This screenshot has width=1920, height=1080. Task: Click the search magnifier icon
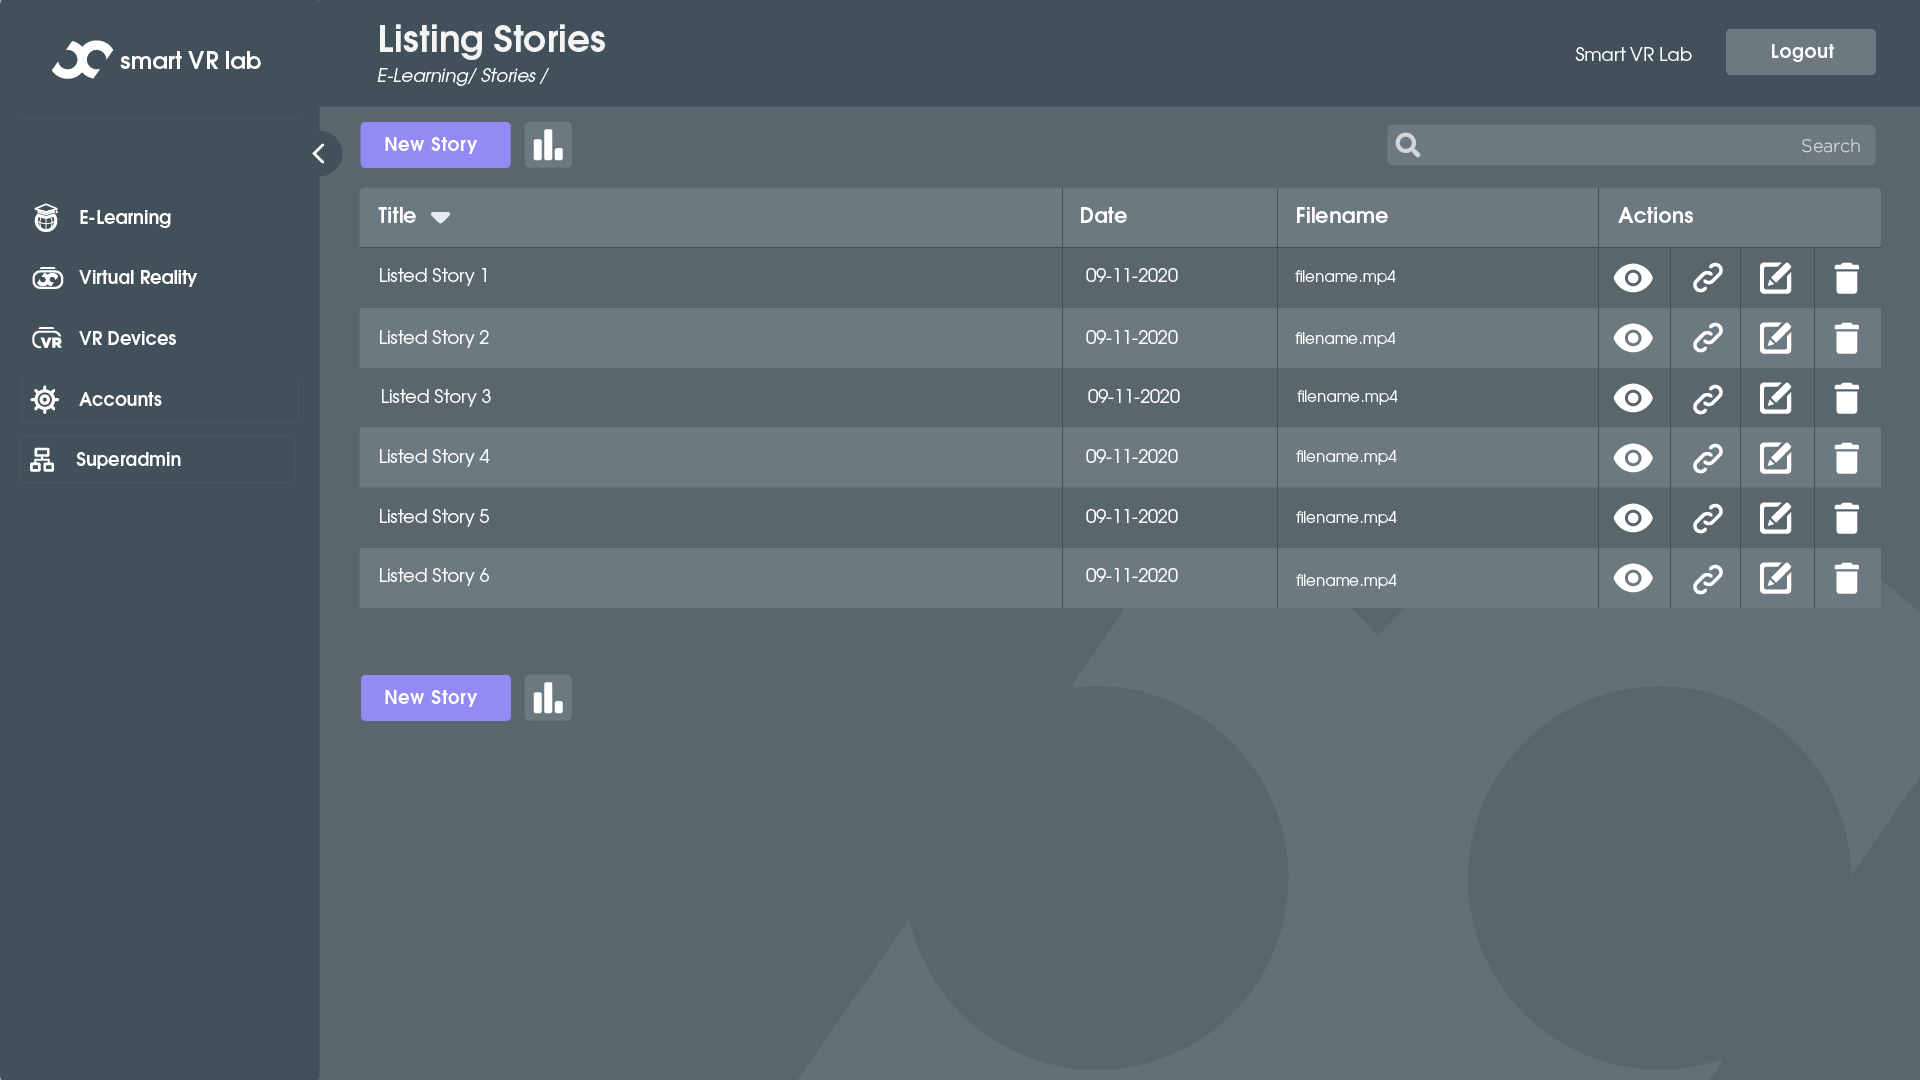pyautogui.click(x=1408, y=146)
